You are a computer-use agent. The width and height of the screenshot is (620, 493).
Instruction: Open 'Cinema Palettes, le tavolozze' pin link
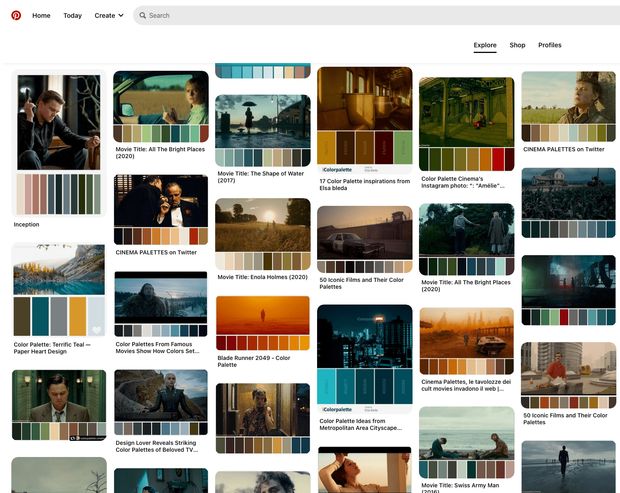click(x=466, y=385)
